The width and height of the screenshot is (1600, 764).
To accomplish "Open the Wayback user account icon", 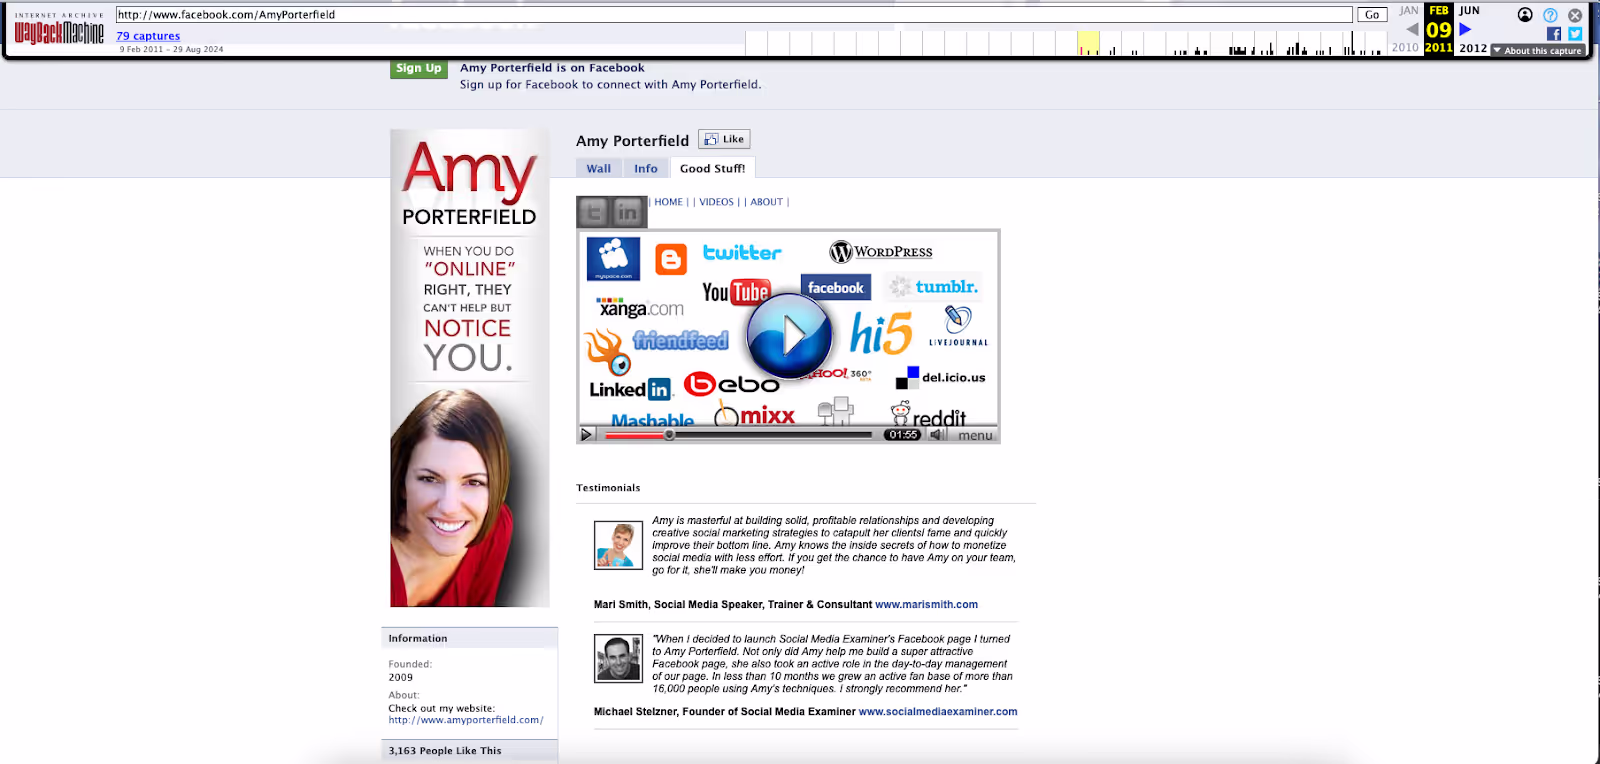I will [x=1525, y=15].
